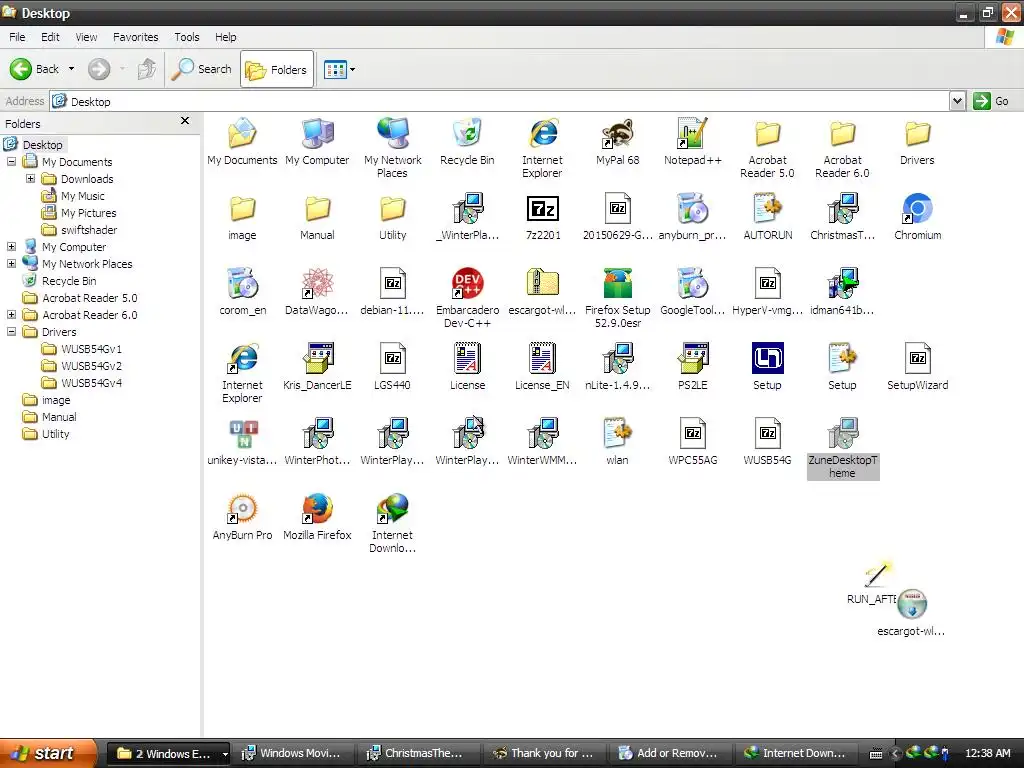This screenshot has height=768, width=1024.
Task: Open the MyPal 68 shortcut icon
Action: click(617, 134)
